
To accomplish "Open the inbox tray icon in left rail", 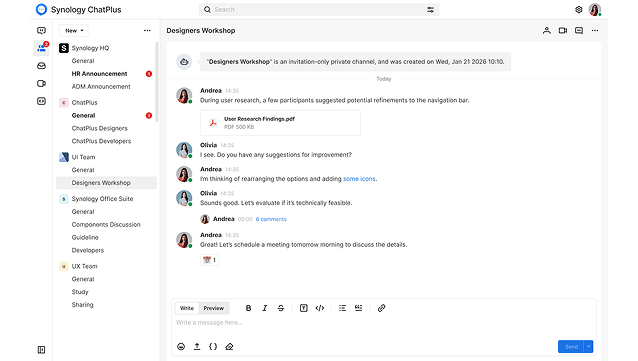I will point(42,66).
